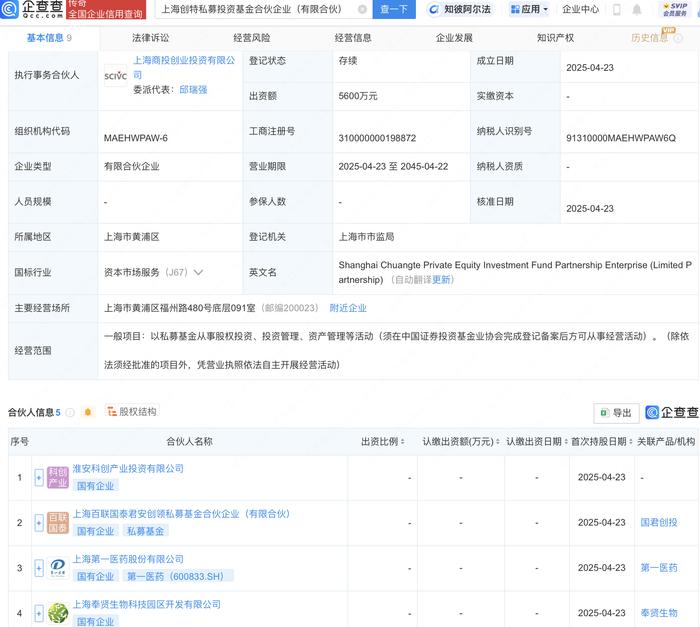Viewport: 700px width, 627px height.
Task: Open the 股权结构 view
Action: point(132,411)
